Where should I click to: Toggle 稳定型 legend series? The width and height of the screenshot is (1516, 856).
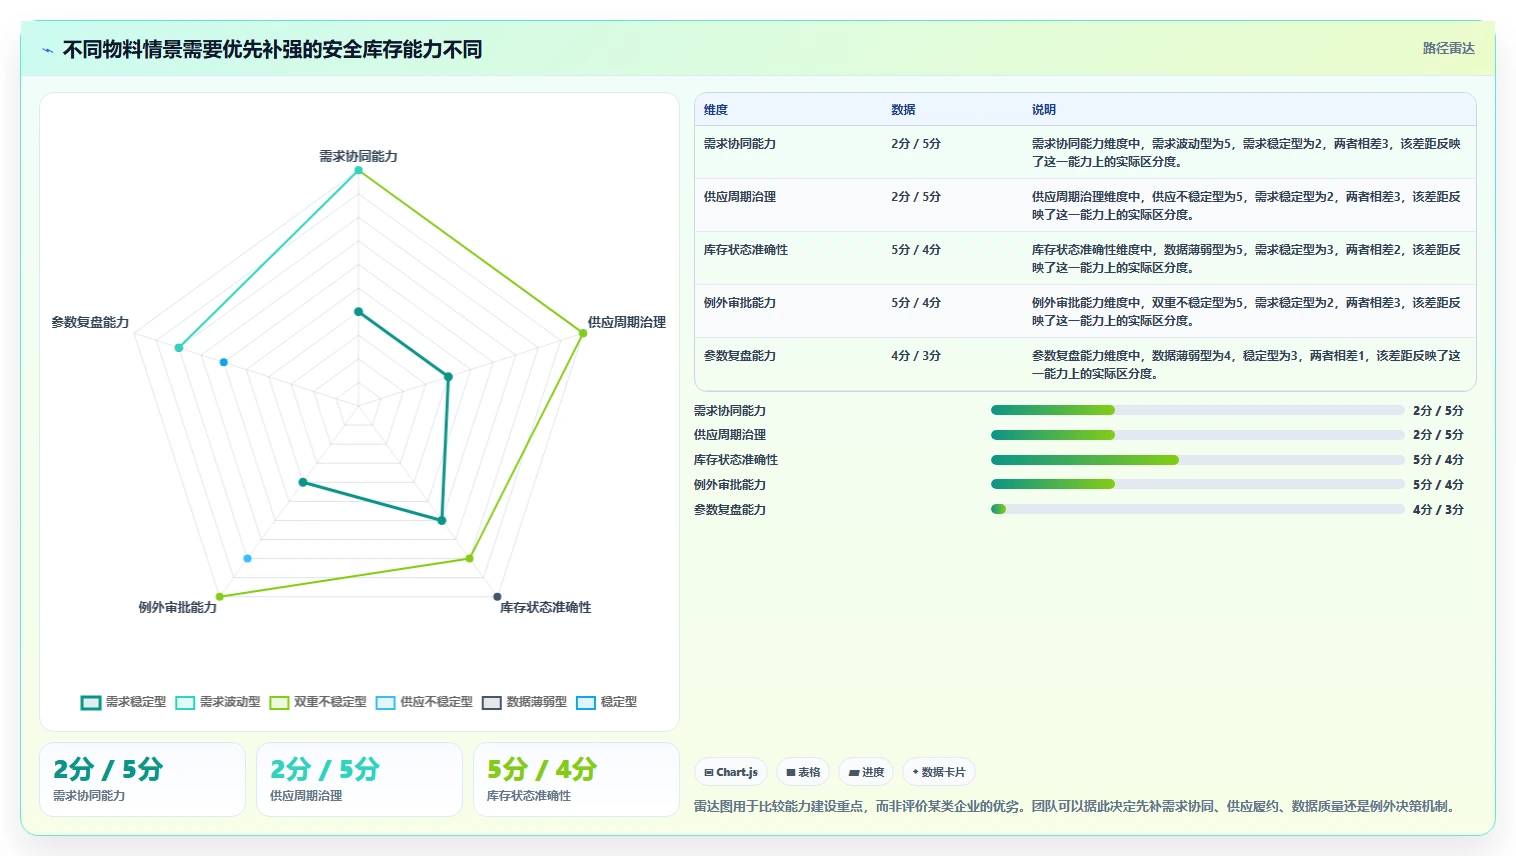coord(607,702)
